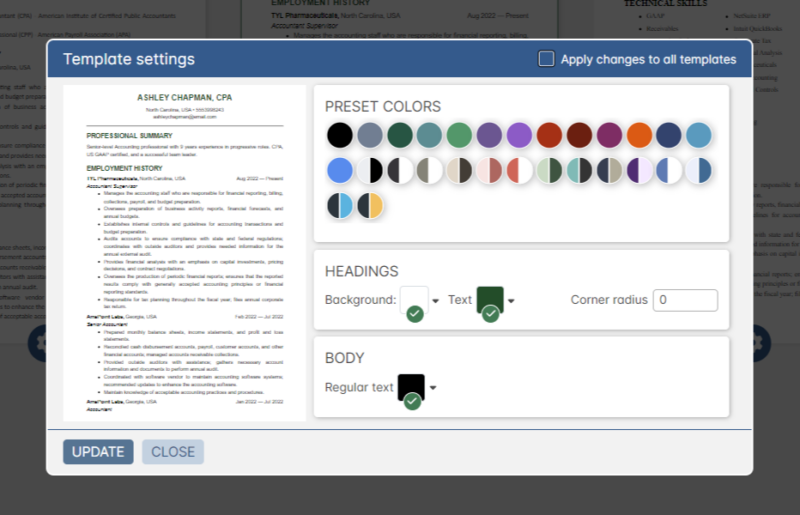Click the Ashley Chapman resume preview
Image resolution: width=800 pixels, height=515 pixels.
coord(184,252)
